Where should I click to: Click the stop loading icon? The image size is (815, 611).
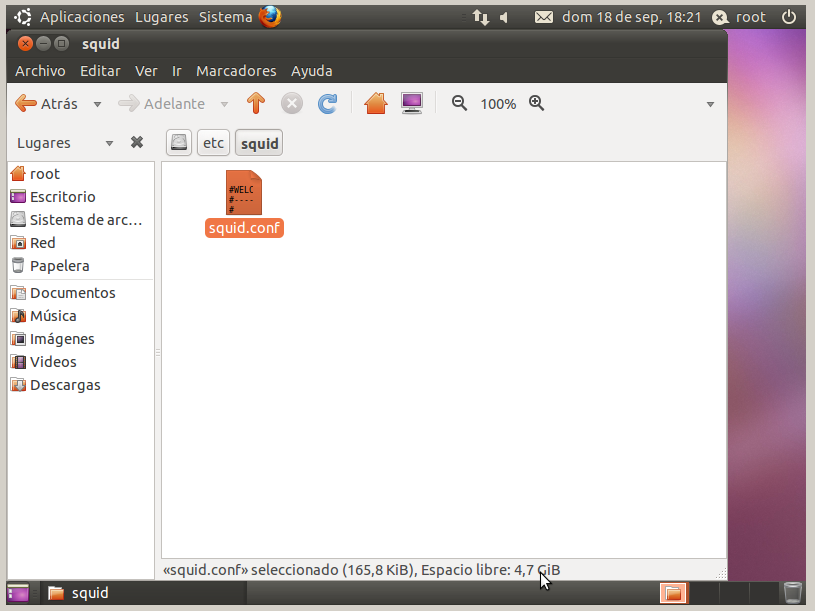coord(292,103)
